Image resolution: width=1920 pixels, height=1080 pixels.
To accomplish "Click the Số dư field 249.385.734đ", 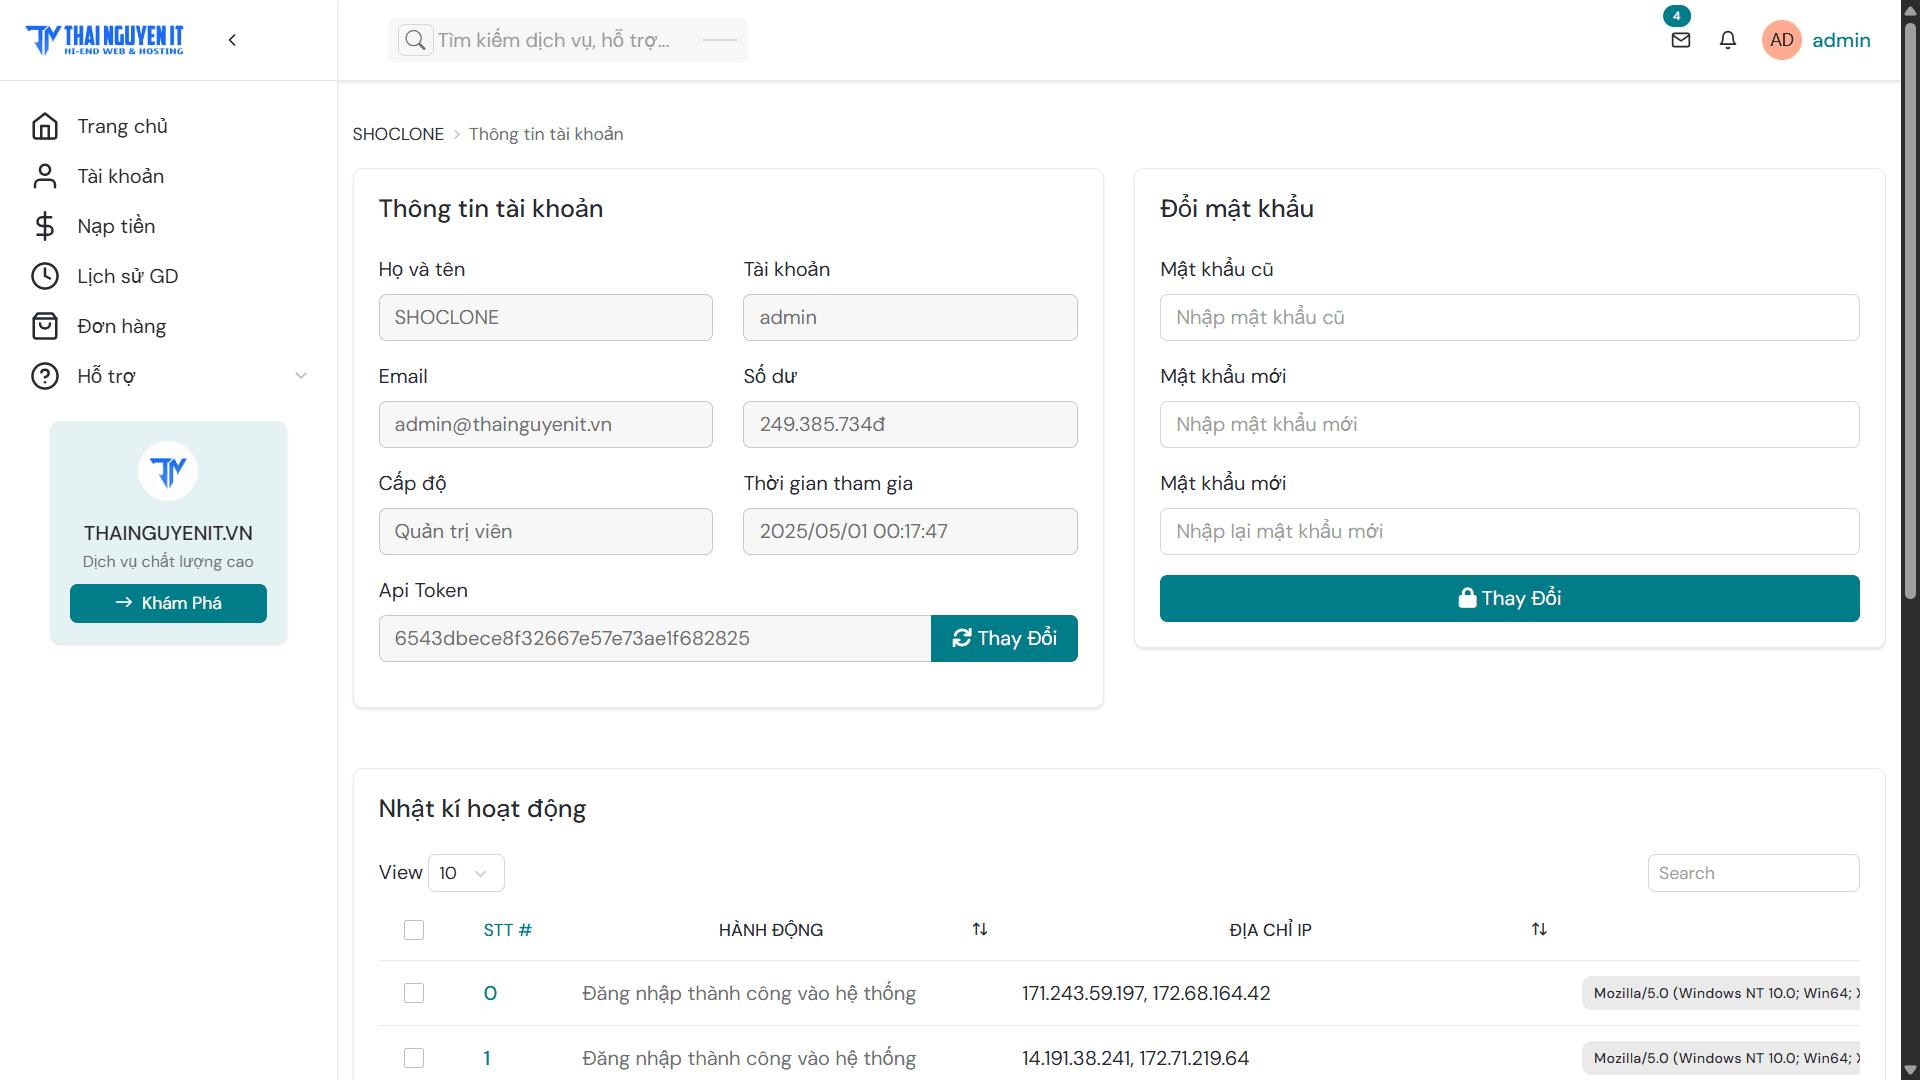I will 910,424.
